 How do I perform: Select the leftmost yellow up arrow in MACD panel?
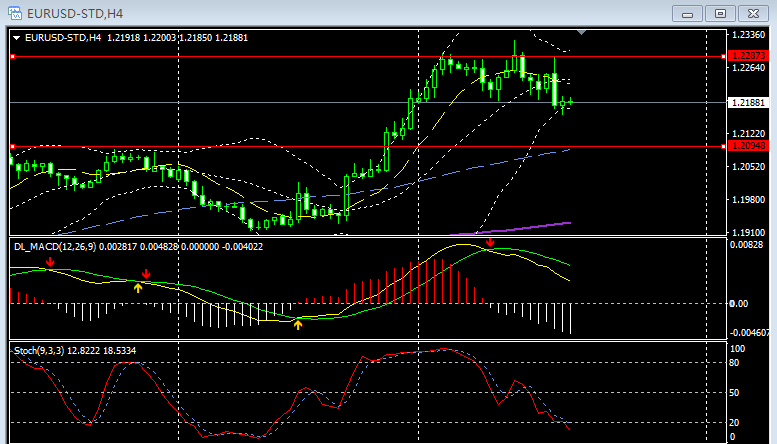pyautogui.click(x=139, y=288)
